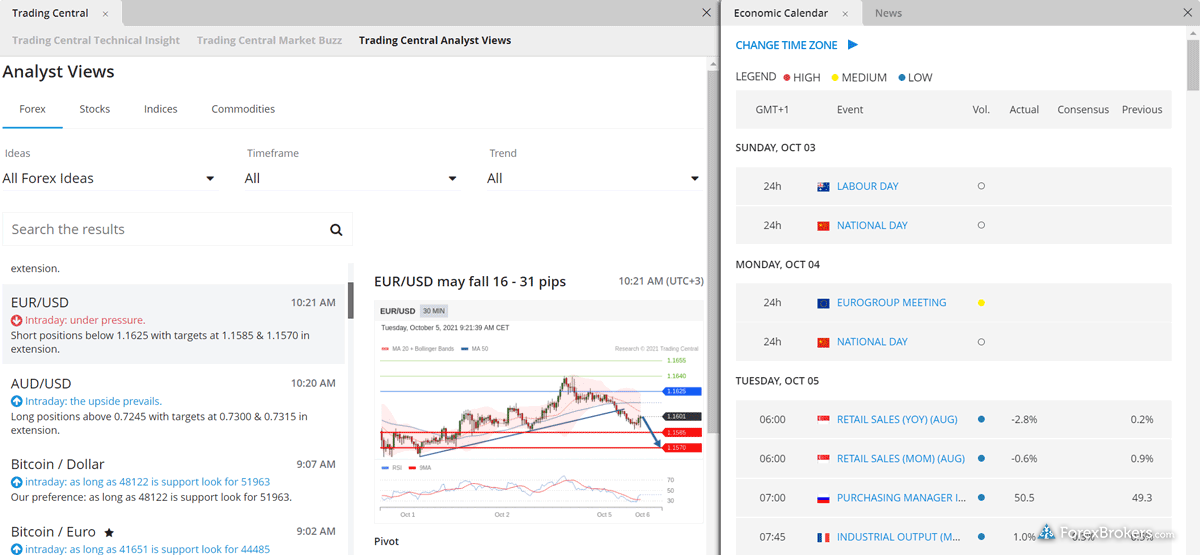This screenshot has width=1200, height=555.
Task: Click the Russia flag for Purchasing Manager
Action: [823, 498]
